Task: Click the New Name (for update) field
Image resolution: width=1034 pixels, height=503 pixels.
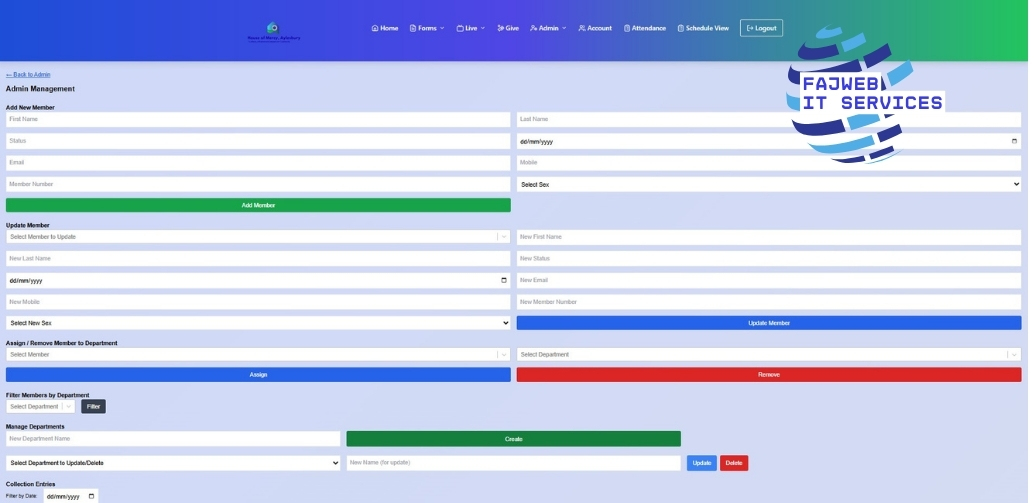Action: point(514,463)
